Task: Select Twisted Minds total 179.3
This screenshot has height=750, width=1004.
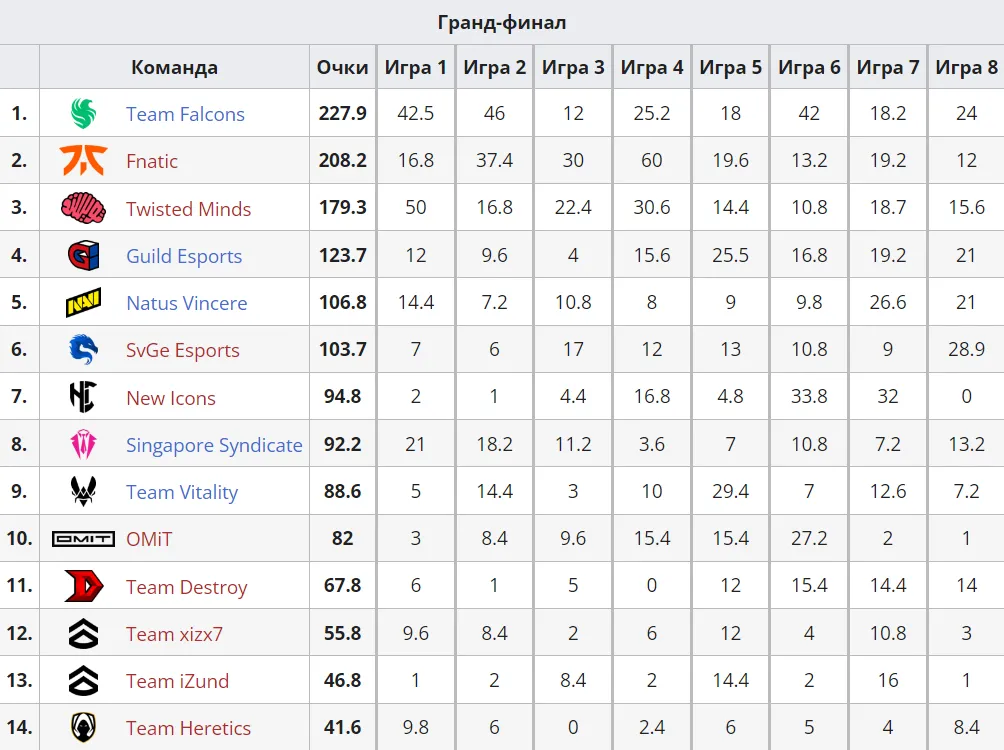Action: [343, 208]
